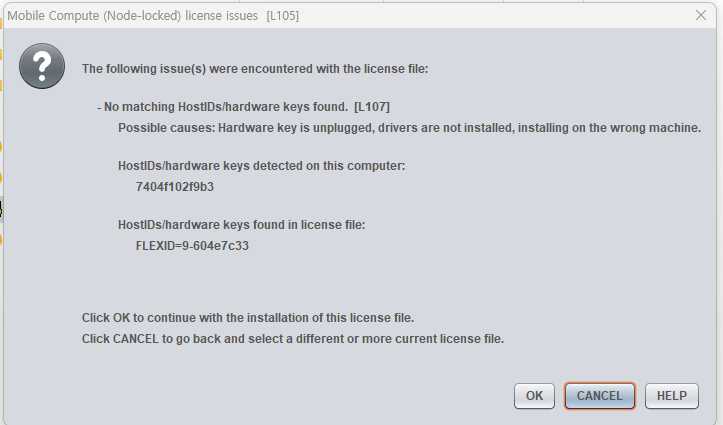Click 'No matching HostIDs/hardware keys found' message

225,106
